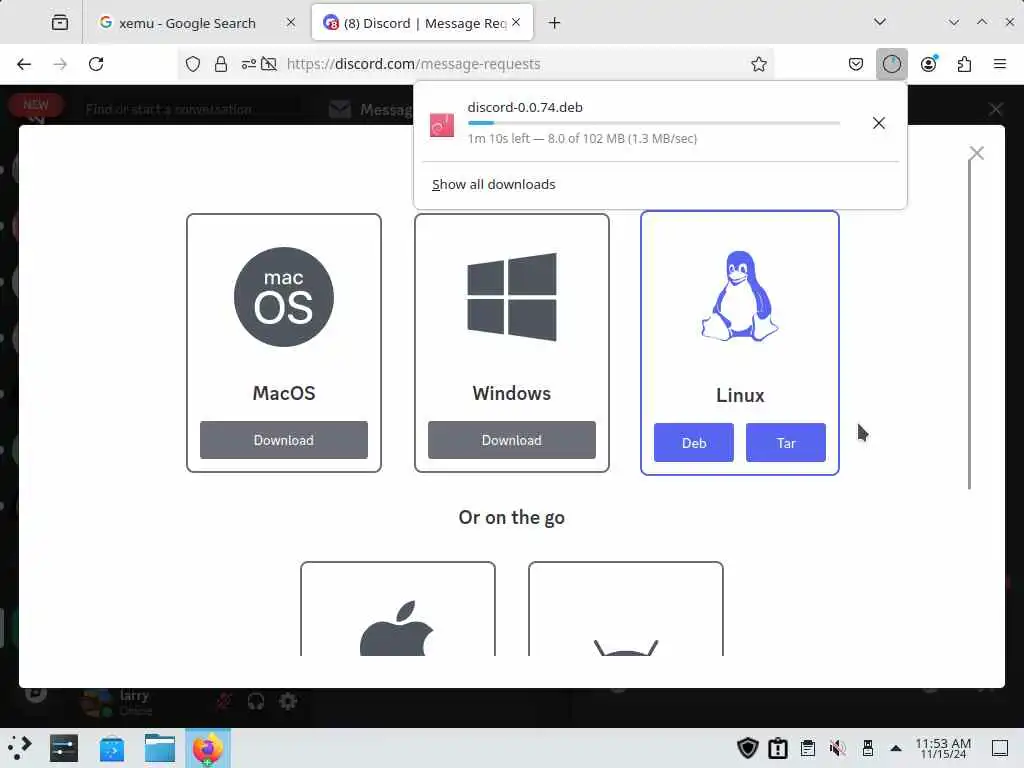Download Discord for MacOS
The width and height of the screenshot is (1024, 768).
tap(283, 440)
